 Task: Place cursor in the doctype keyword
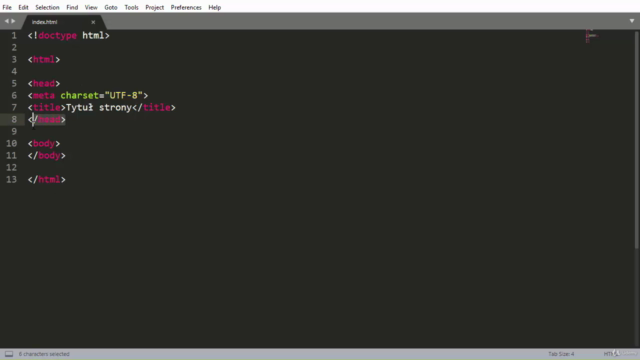coord(58,36)
